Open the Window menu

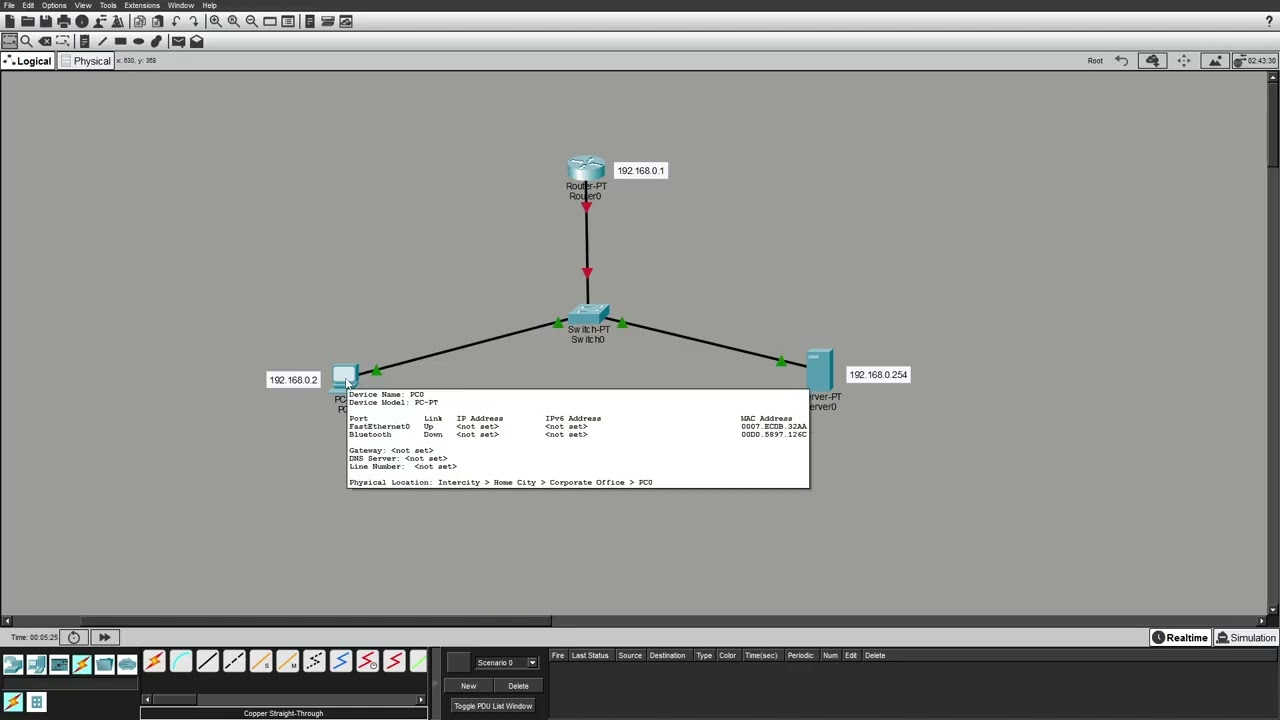(x=181, y=6)
